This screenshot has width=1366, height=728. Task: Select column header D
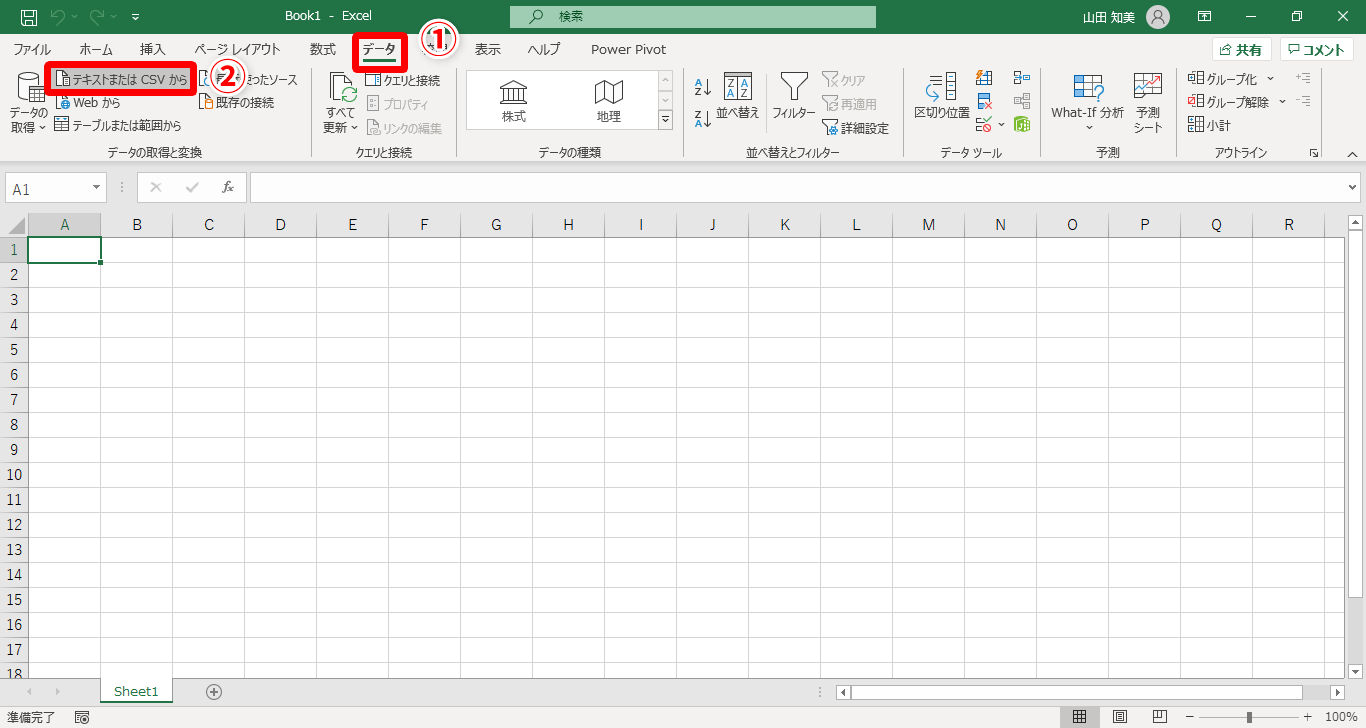281,225
